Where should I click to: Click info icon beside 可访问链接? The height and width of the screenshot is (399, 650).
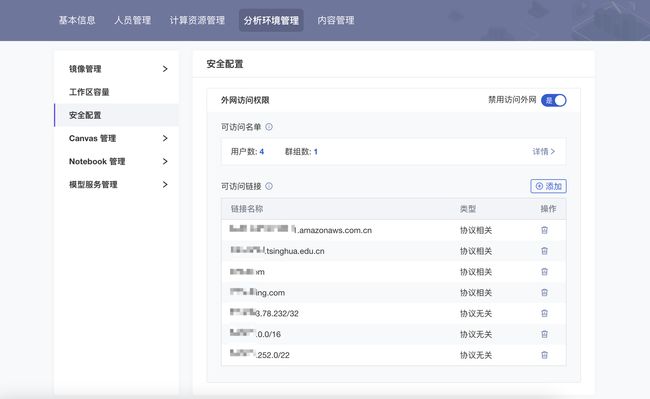[269, 186]
